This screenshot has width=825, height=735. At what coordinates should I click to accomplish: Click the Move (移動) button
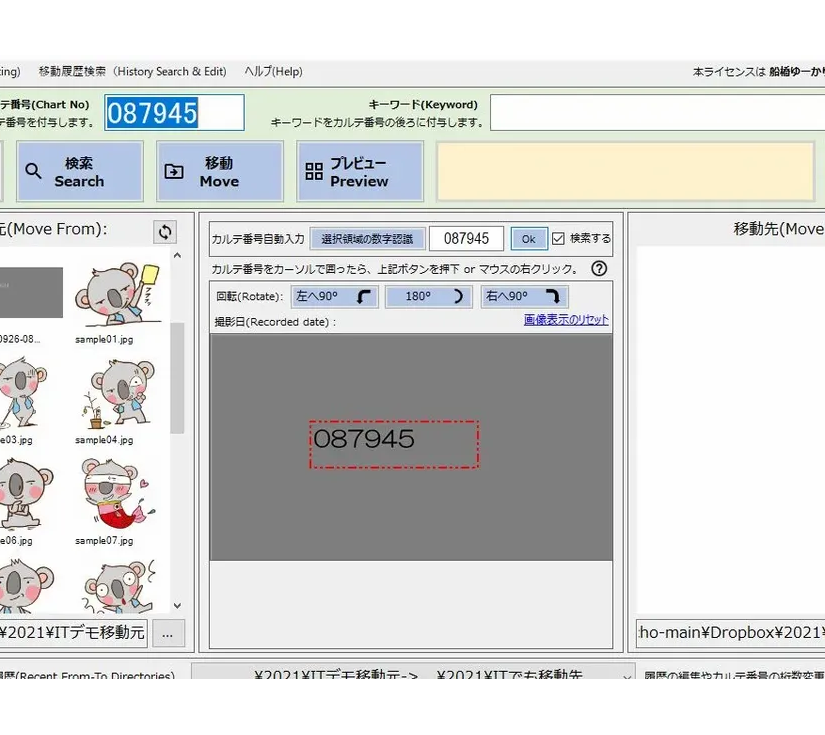point(219,172)
